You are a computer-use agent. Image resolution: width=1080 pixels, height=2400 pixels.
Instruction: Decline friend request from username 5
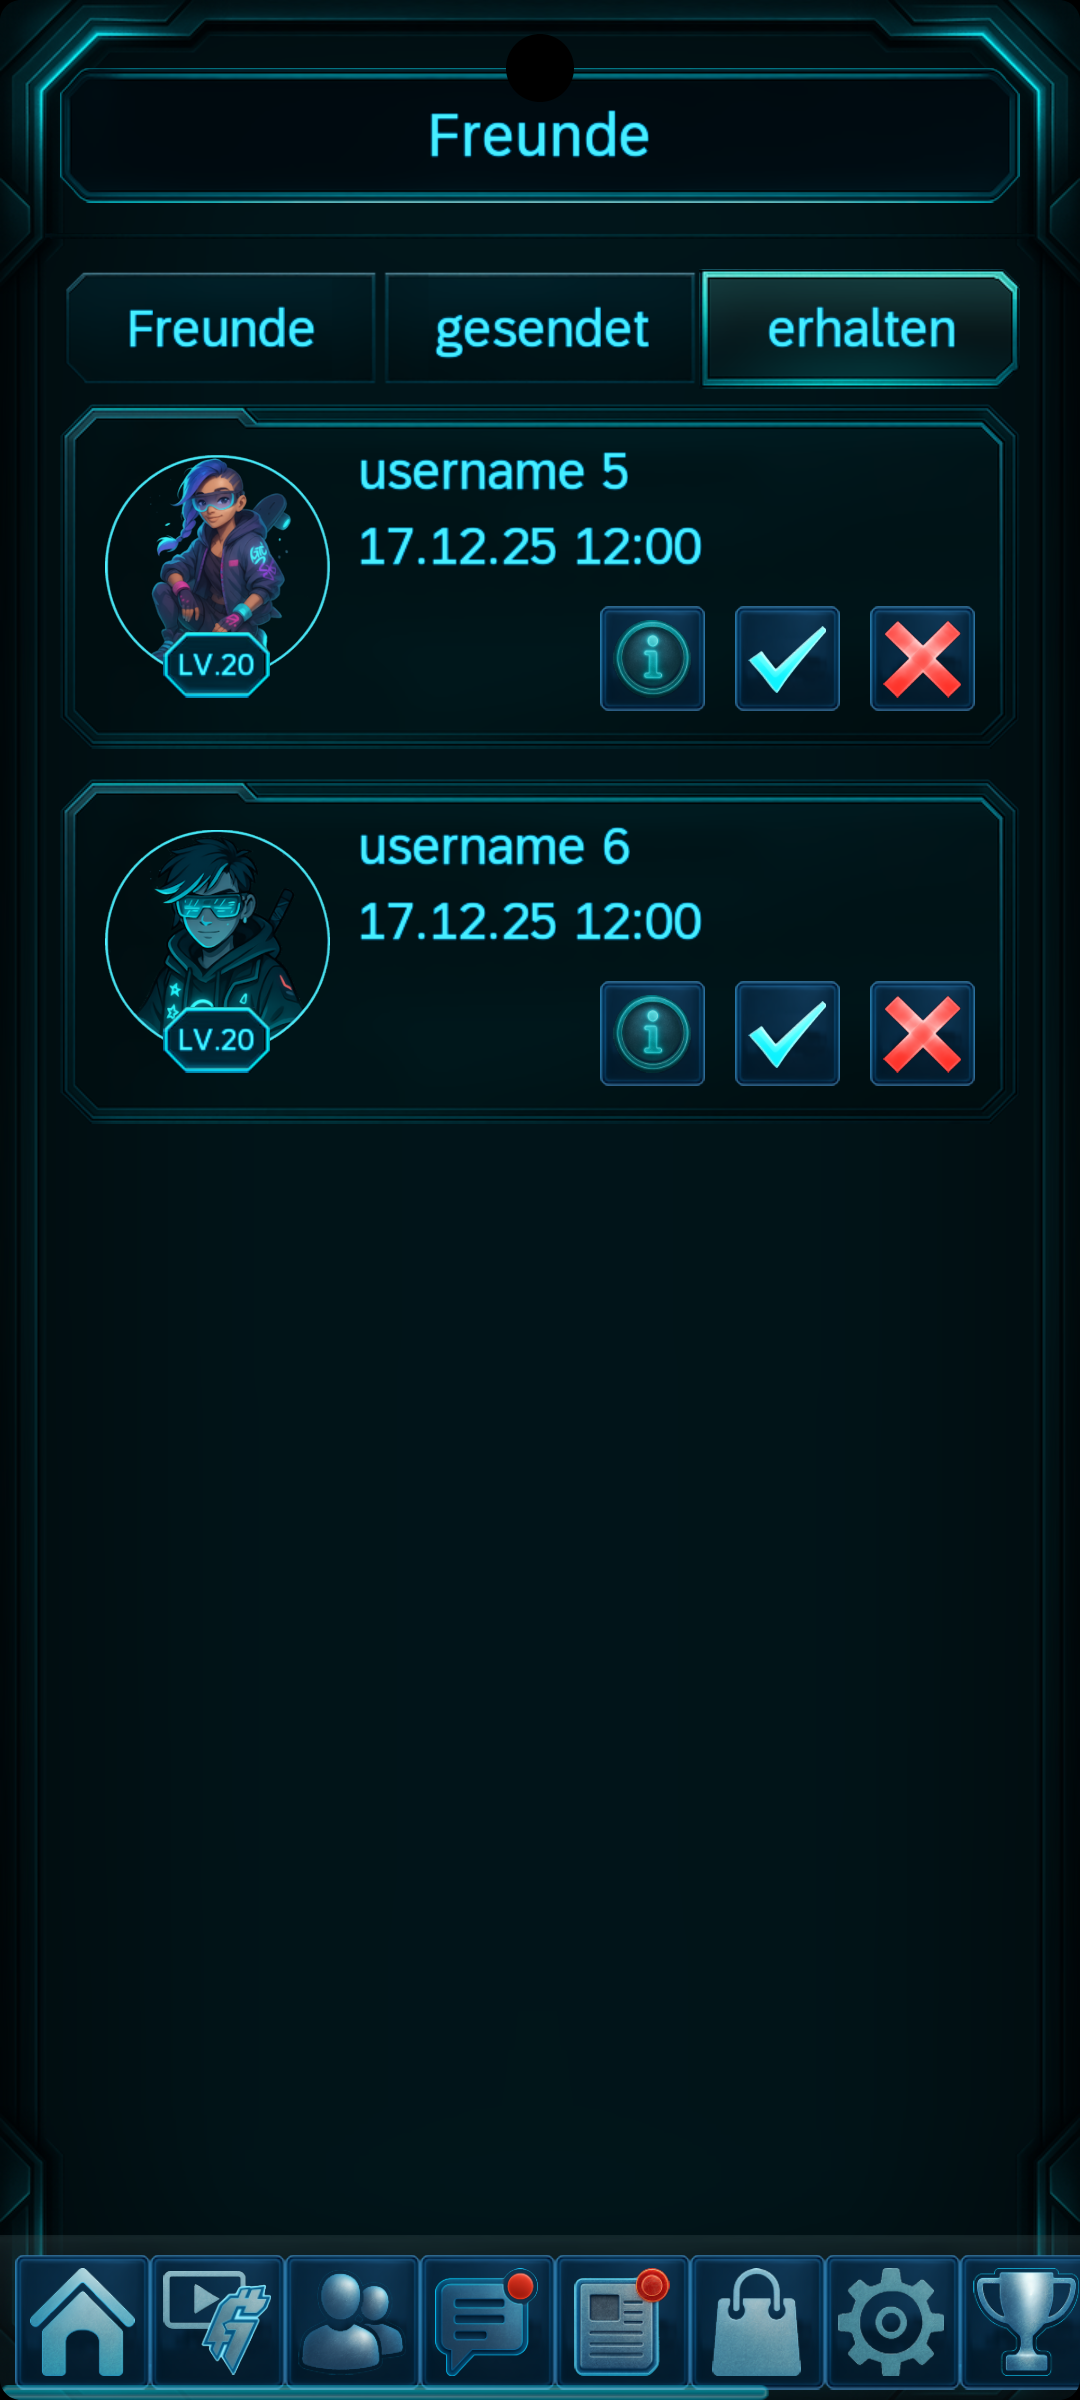pos(922,659)
